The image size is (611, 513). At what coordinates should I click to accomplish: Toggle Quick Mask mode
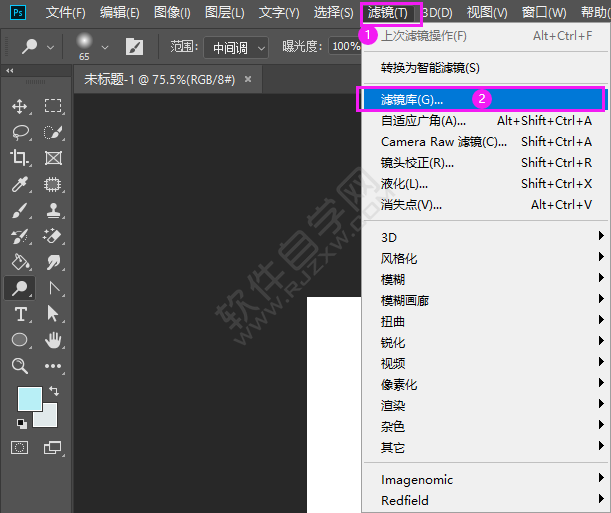click(x=19, y=448)
